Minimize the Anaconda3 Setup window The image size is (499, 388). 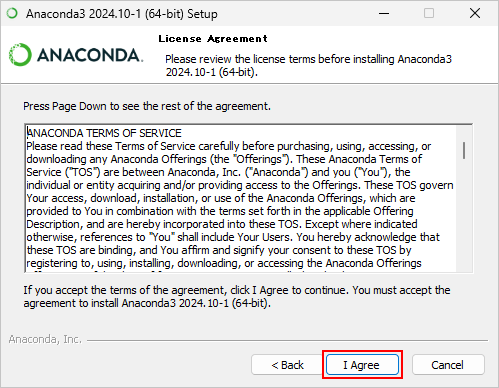(384, 14)
